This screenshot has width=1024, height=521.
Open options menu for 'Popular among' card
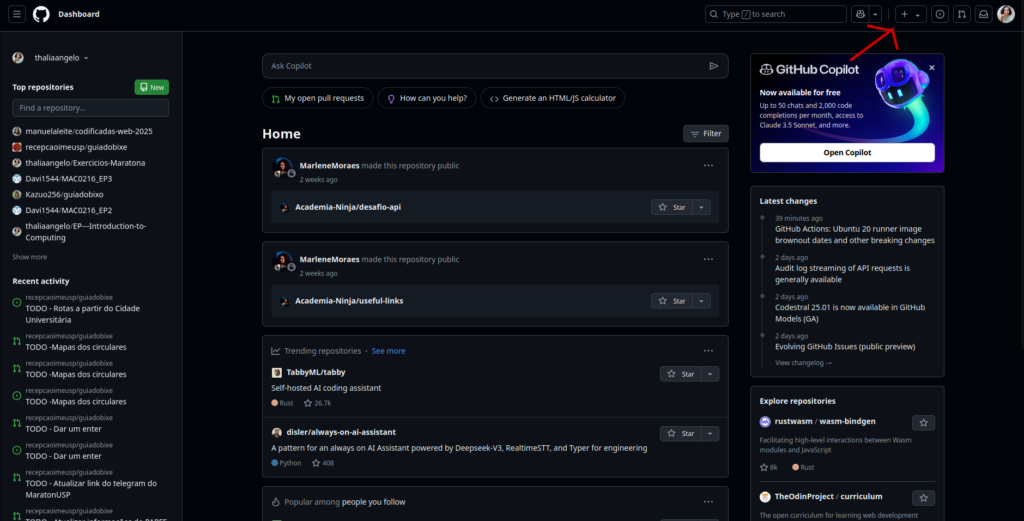coord(708,502)
